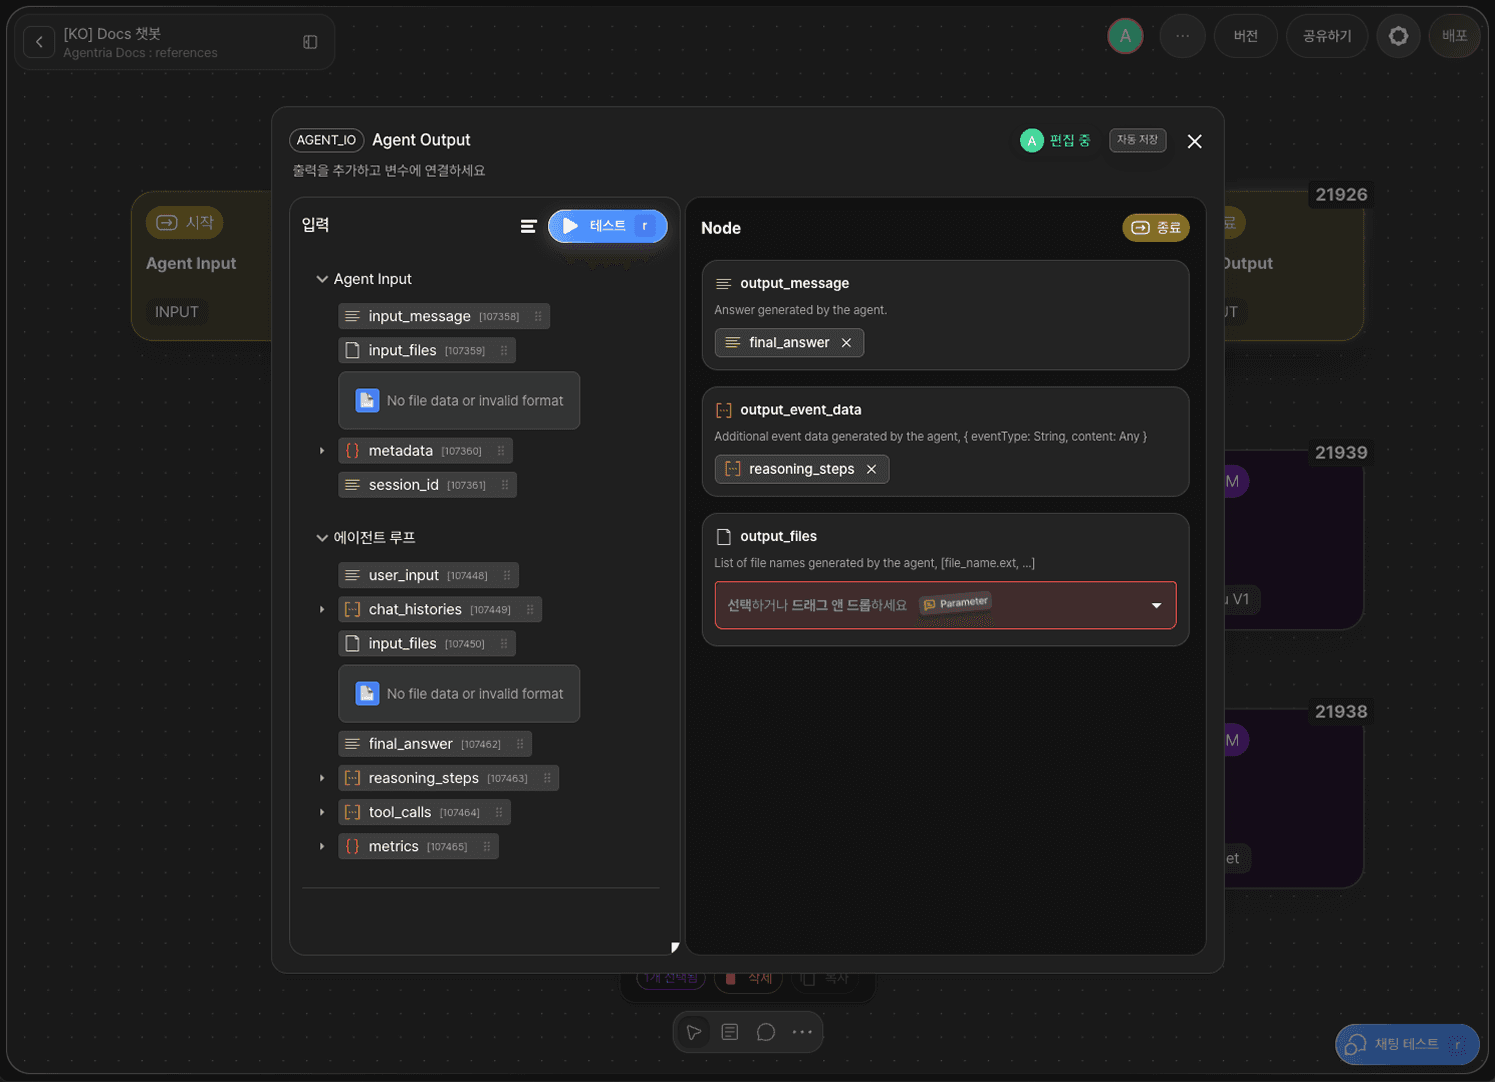Click the AGENT_IO badge
The image size is (1495, 1082).
tap(326, 140)
